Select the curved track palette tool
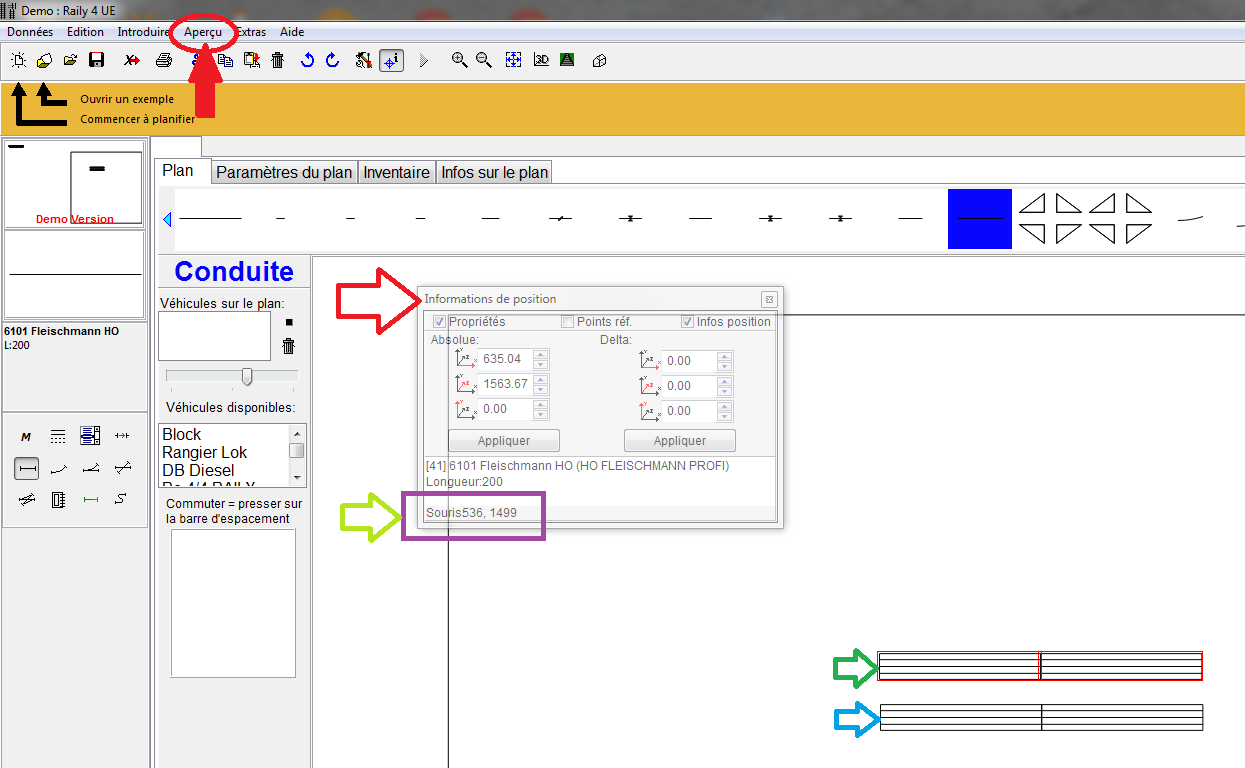 [x=58, y=468]
